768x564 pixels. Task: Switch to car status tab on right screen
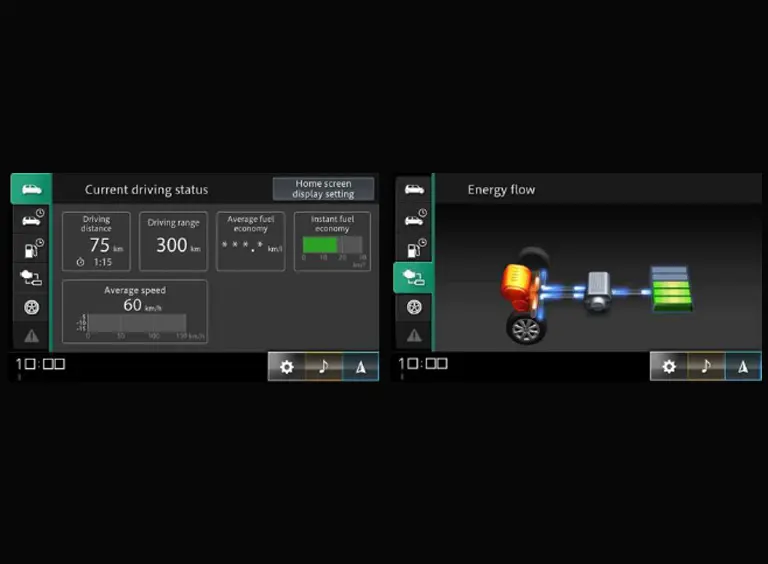tap(413, 189)
